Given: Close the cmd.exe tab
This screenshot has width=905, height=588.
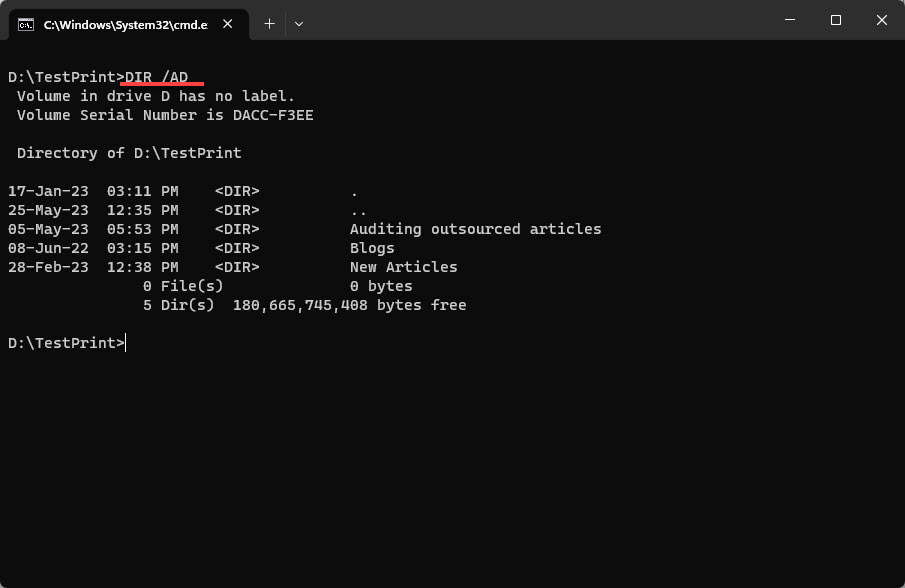Looking at the screenshot, I should coord(229,24).
